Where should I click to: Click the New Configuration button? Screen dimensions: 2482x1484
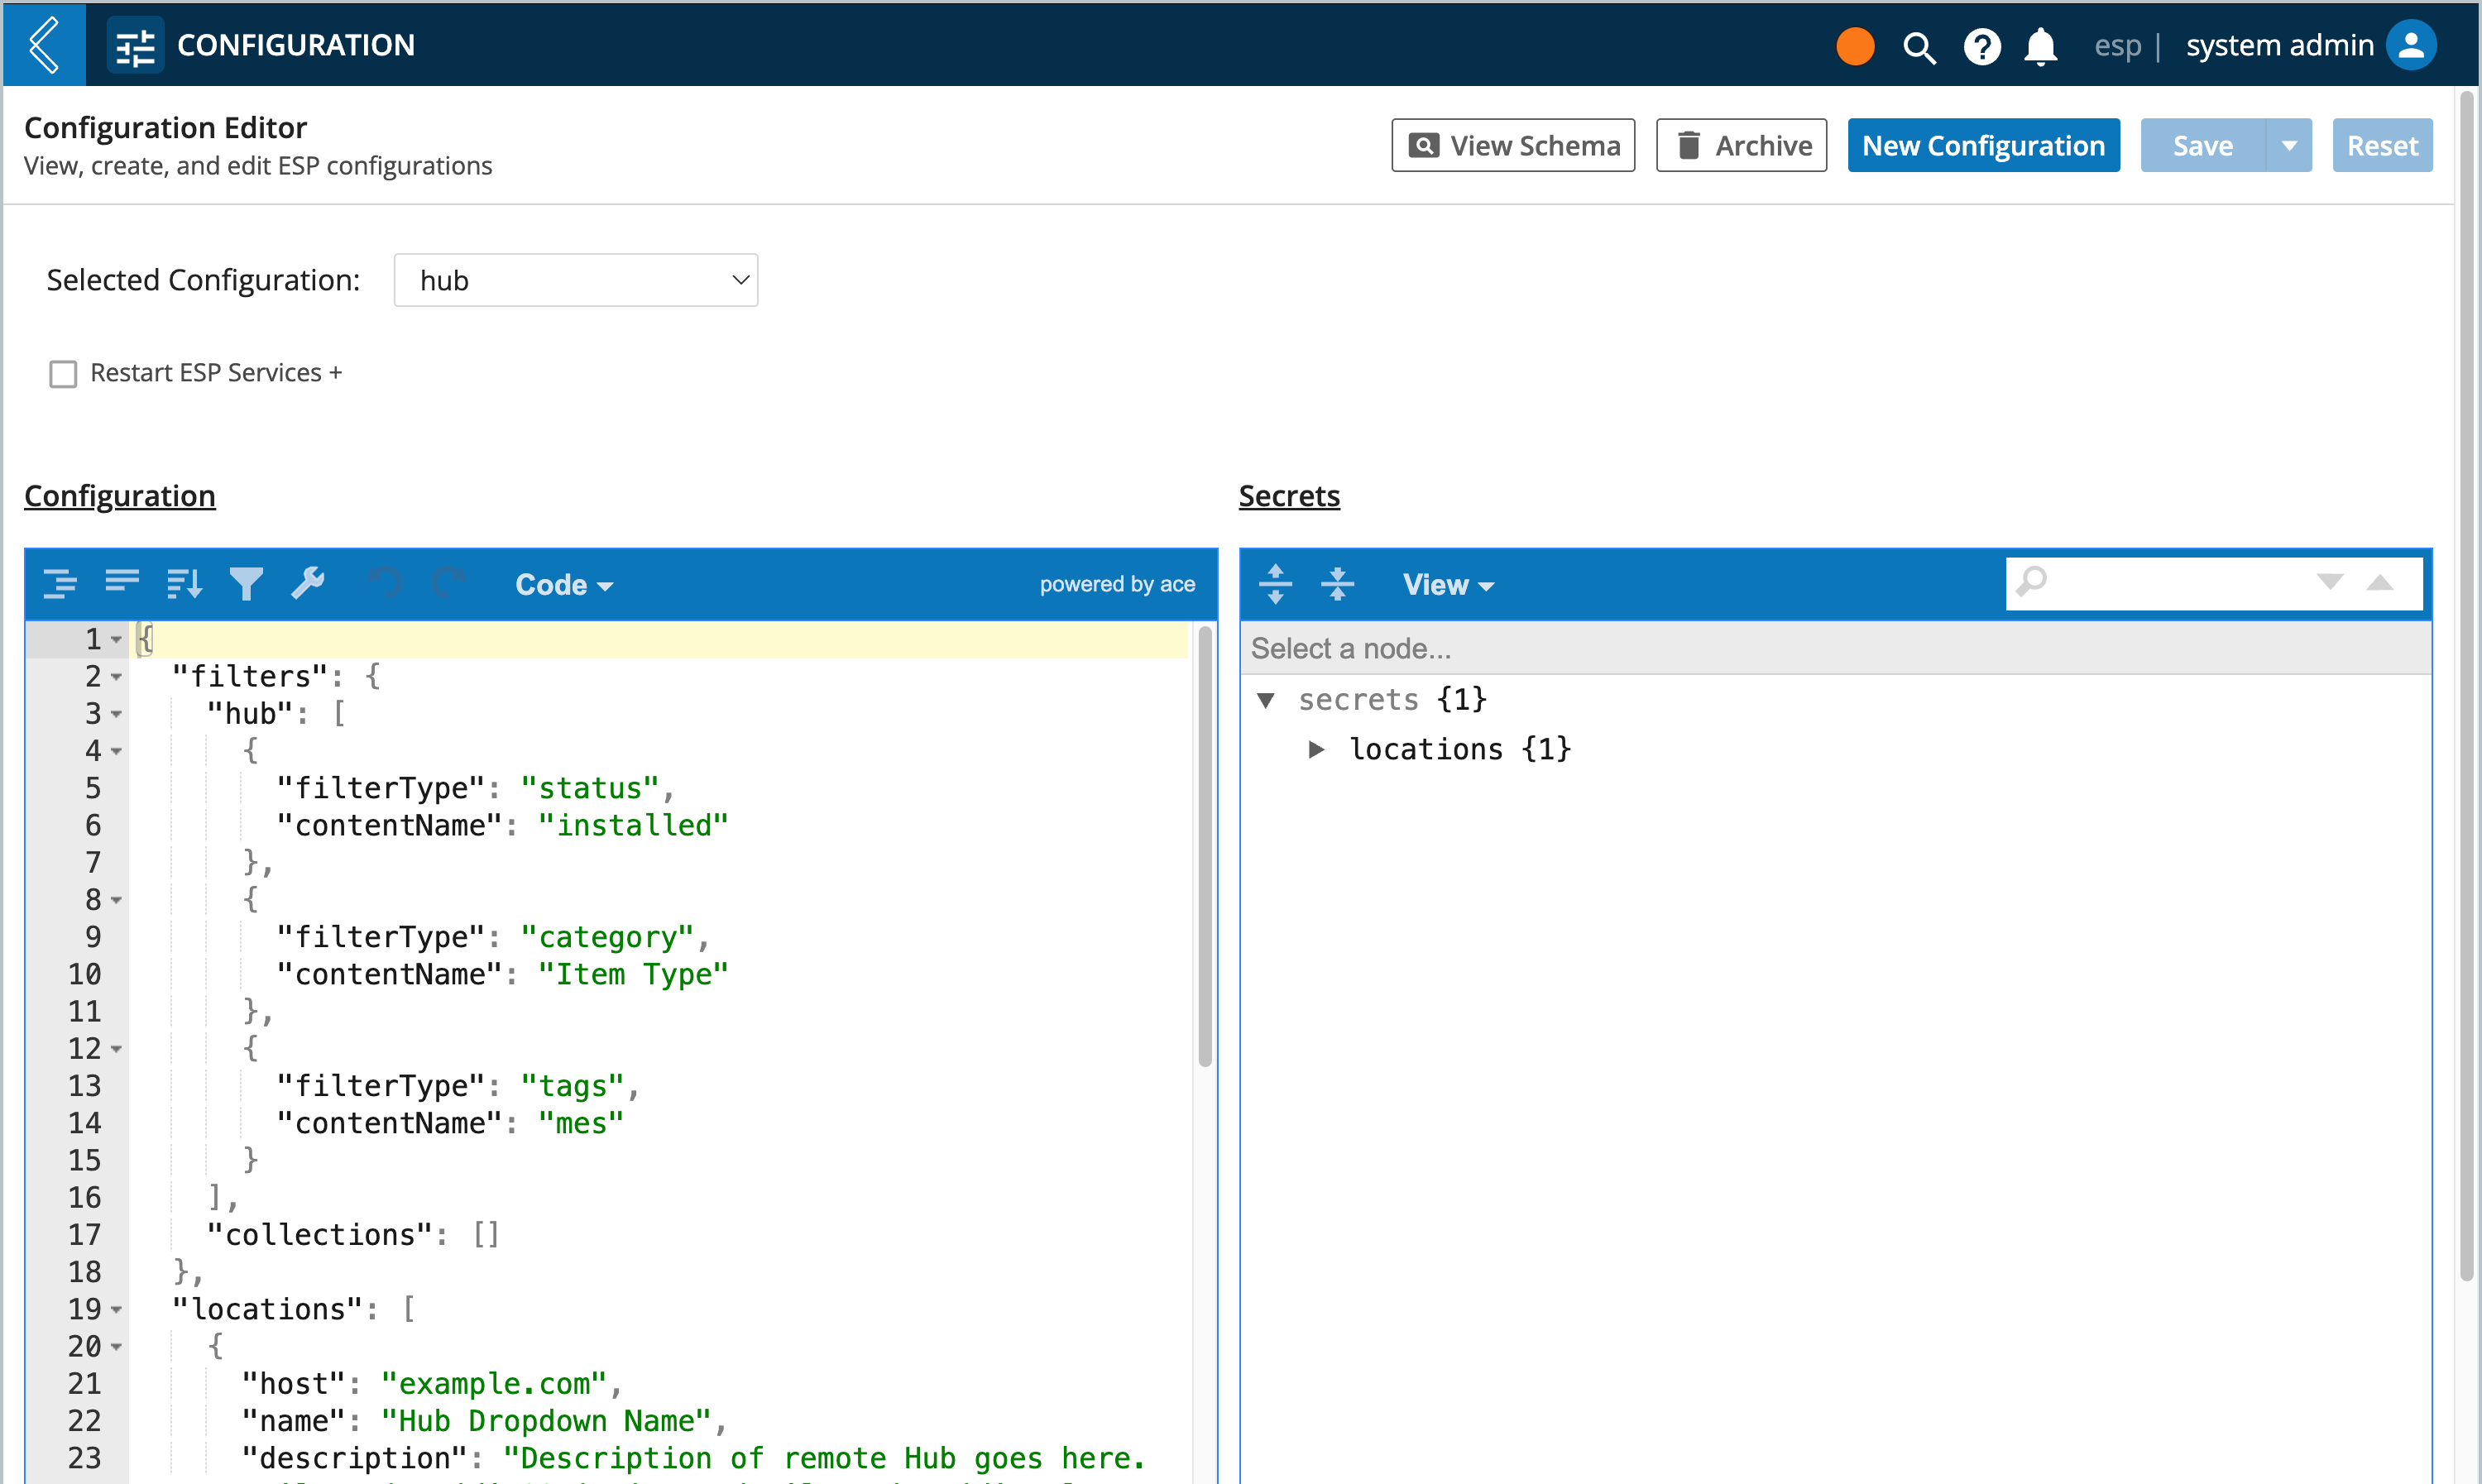click(1983, 146)
